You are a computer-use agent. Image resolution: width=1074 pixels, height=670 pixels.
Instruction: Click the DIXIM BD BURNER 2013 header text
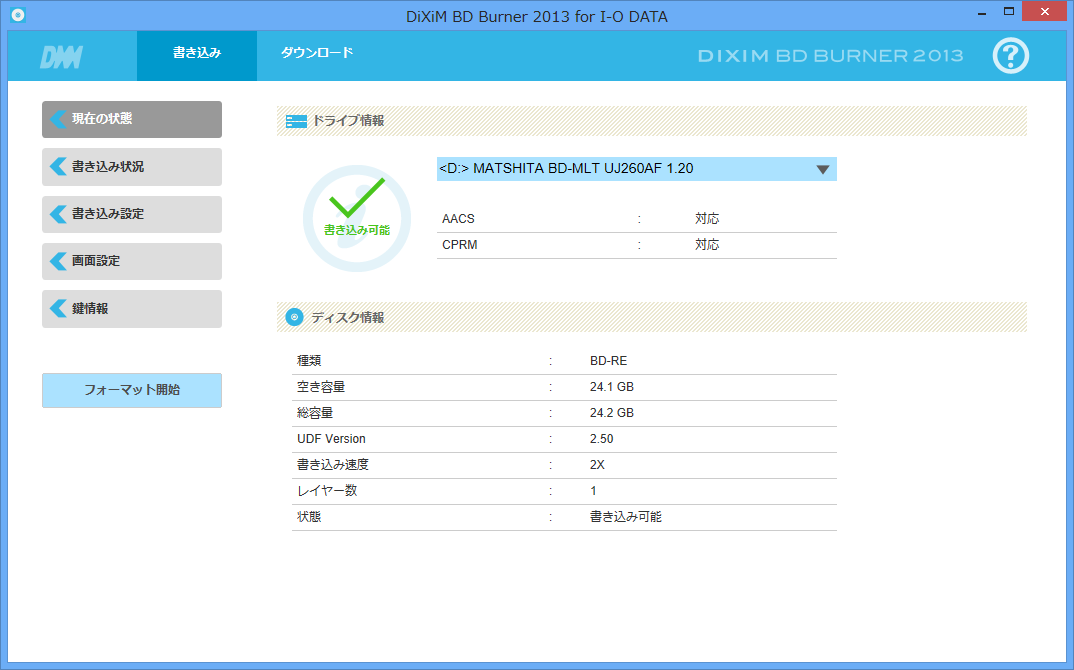coord(830,56)
